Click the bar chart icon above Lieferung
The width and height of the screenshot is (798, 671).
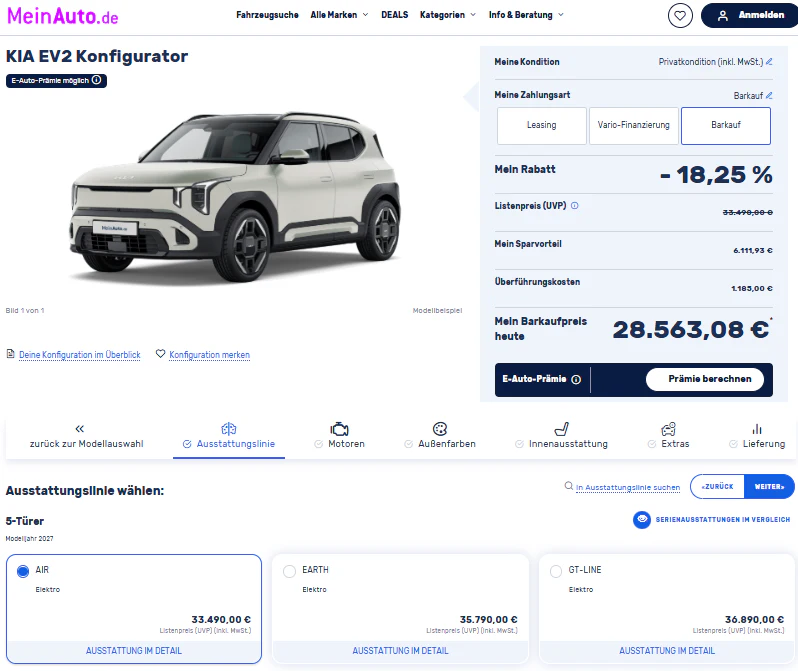click(757, 429)
